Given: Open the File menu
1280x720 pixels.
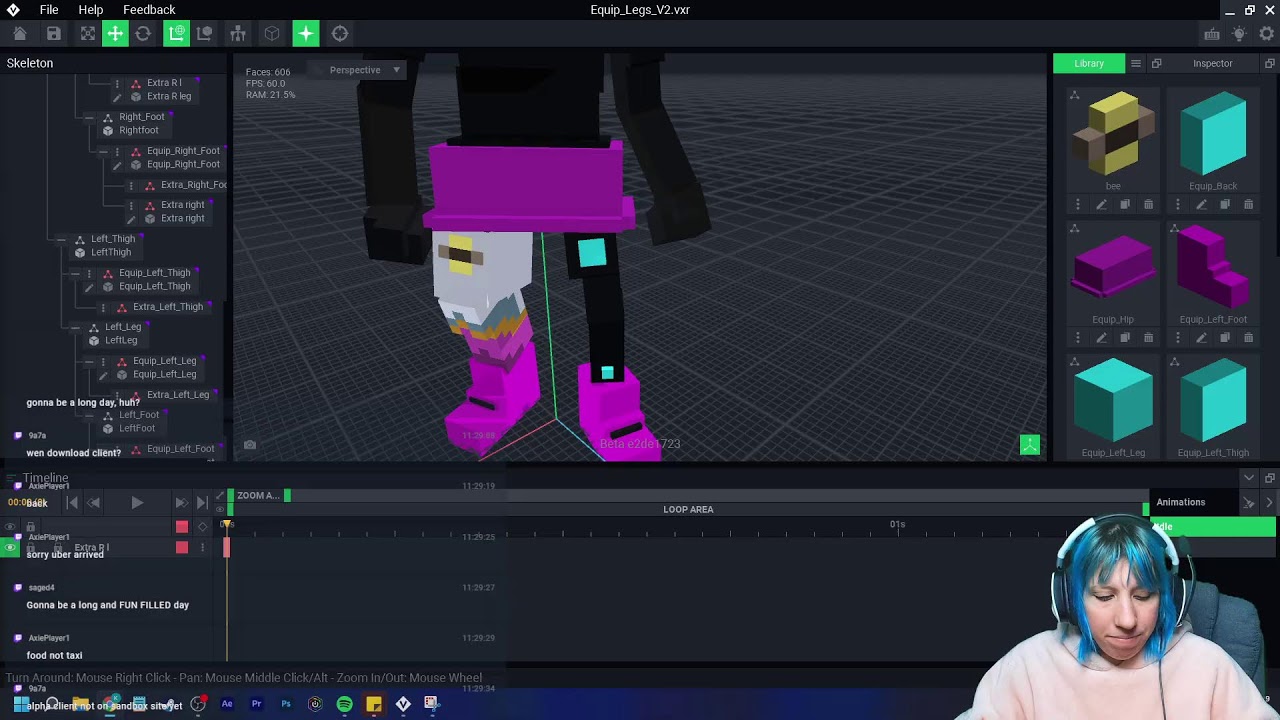Looking at the screenshot, I should 49,10.
